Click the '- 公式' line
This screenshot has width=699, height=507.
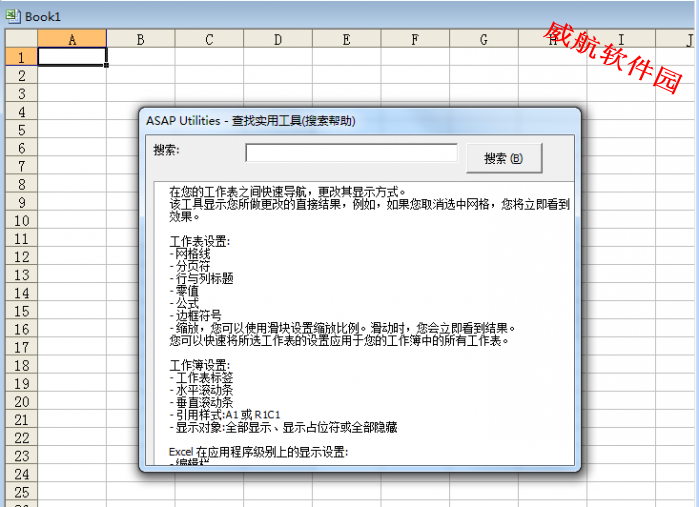(184, 304)
